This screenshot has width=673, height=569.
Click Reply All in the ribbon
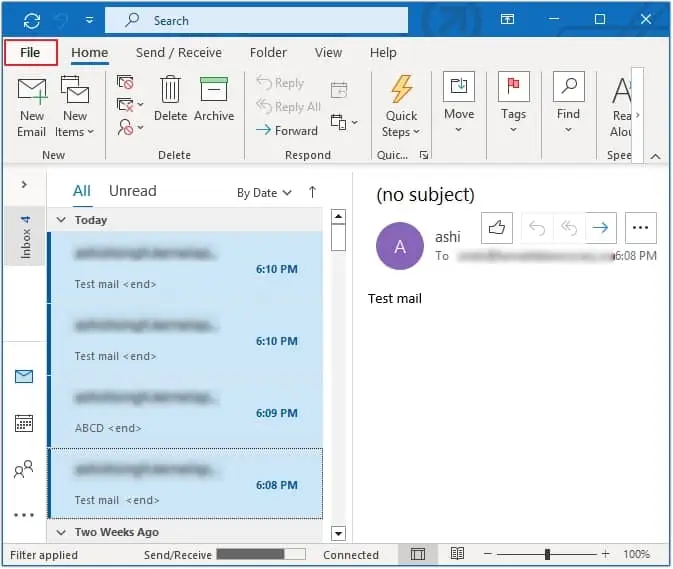[x=288, y=106]
